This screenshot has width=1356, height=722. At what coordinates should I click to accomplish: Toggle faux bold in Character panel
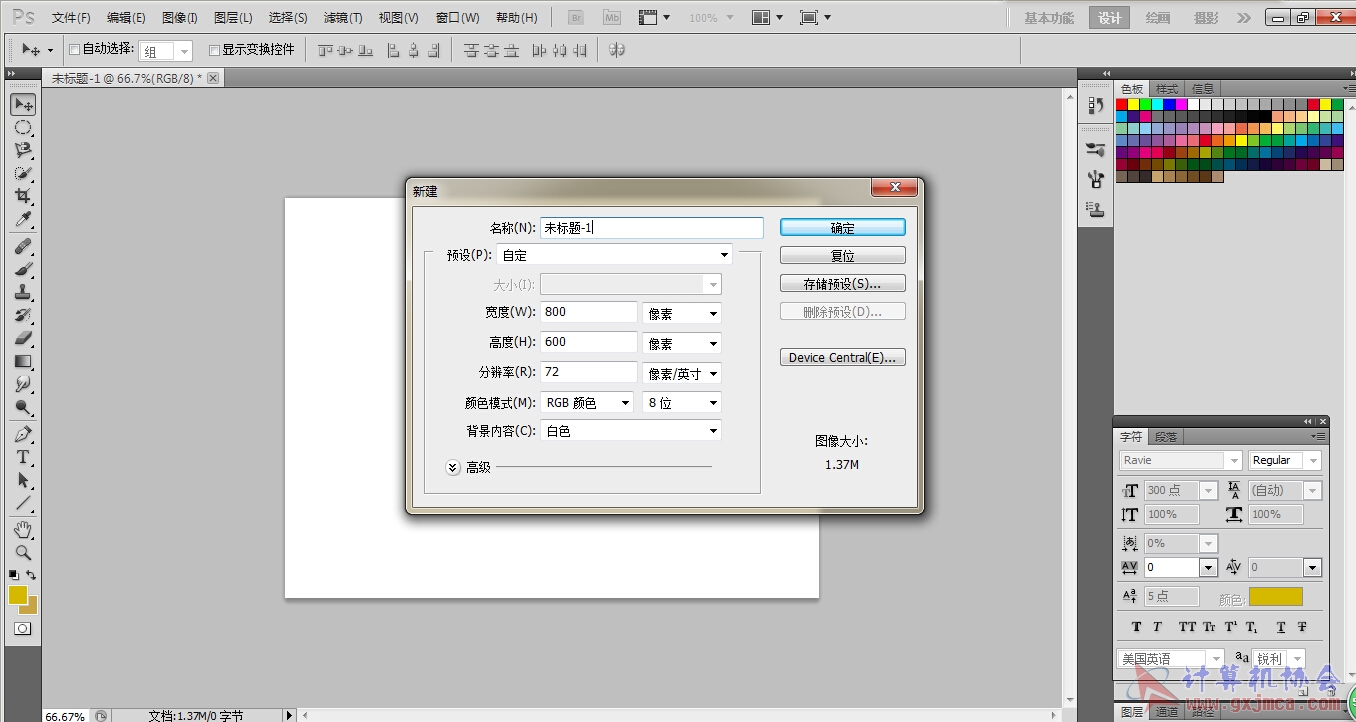[x=1136, y=627]
